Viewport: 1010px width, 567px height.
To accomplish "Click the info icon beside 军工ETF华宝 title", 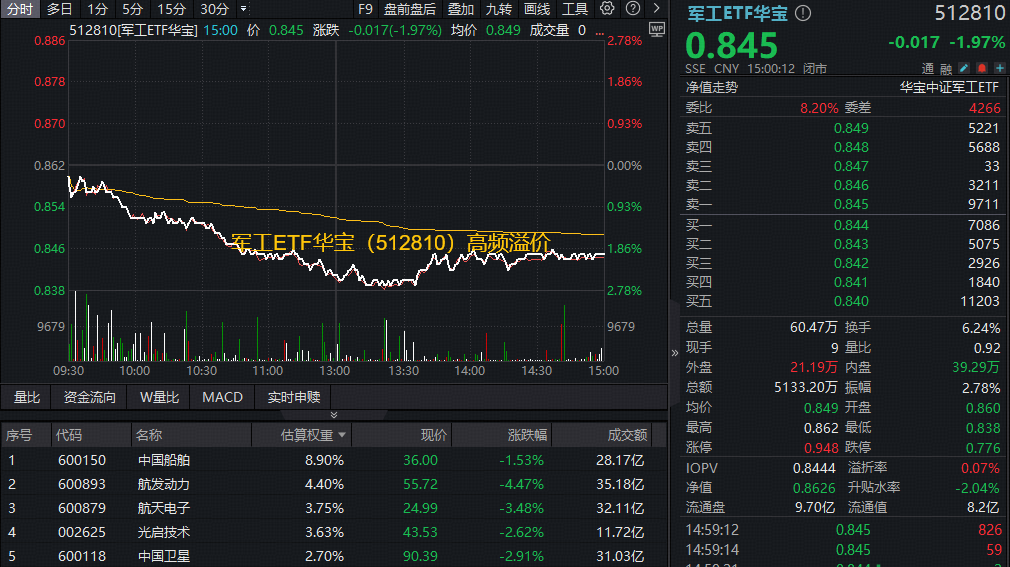I will (803, 14).
